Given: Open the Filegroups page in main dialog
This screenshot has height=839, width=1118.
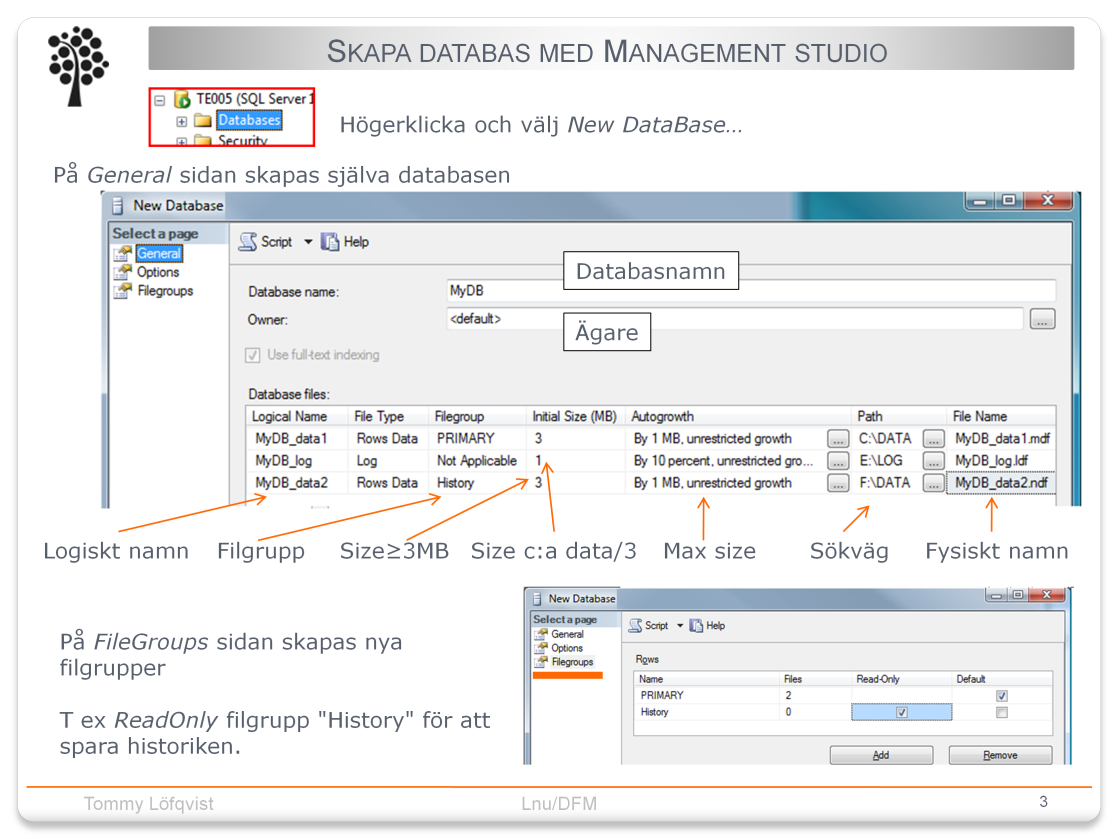Looking at the screenshot, I should point(165,291).
